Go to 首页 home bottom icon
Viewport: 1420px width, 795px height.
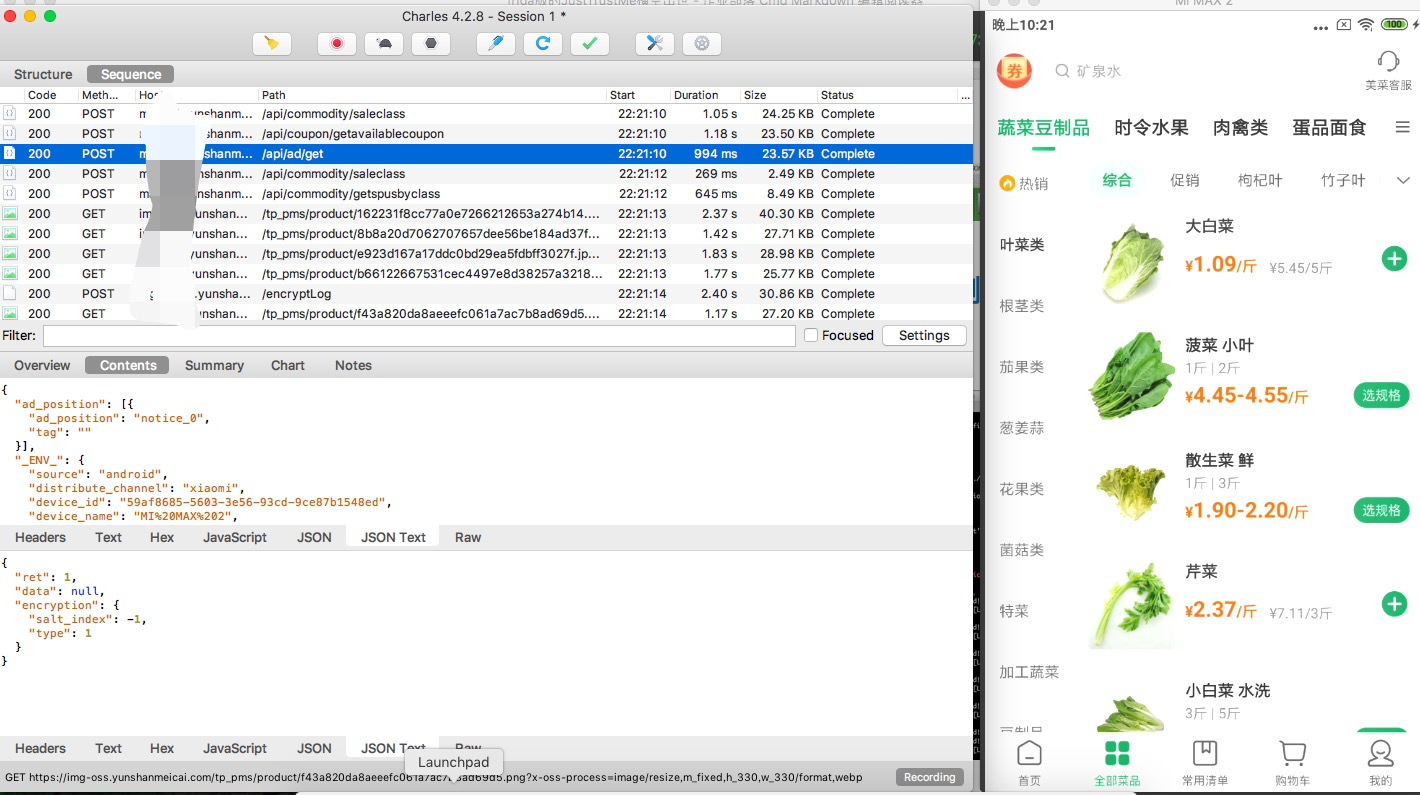pos(1029,763)
